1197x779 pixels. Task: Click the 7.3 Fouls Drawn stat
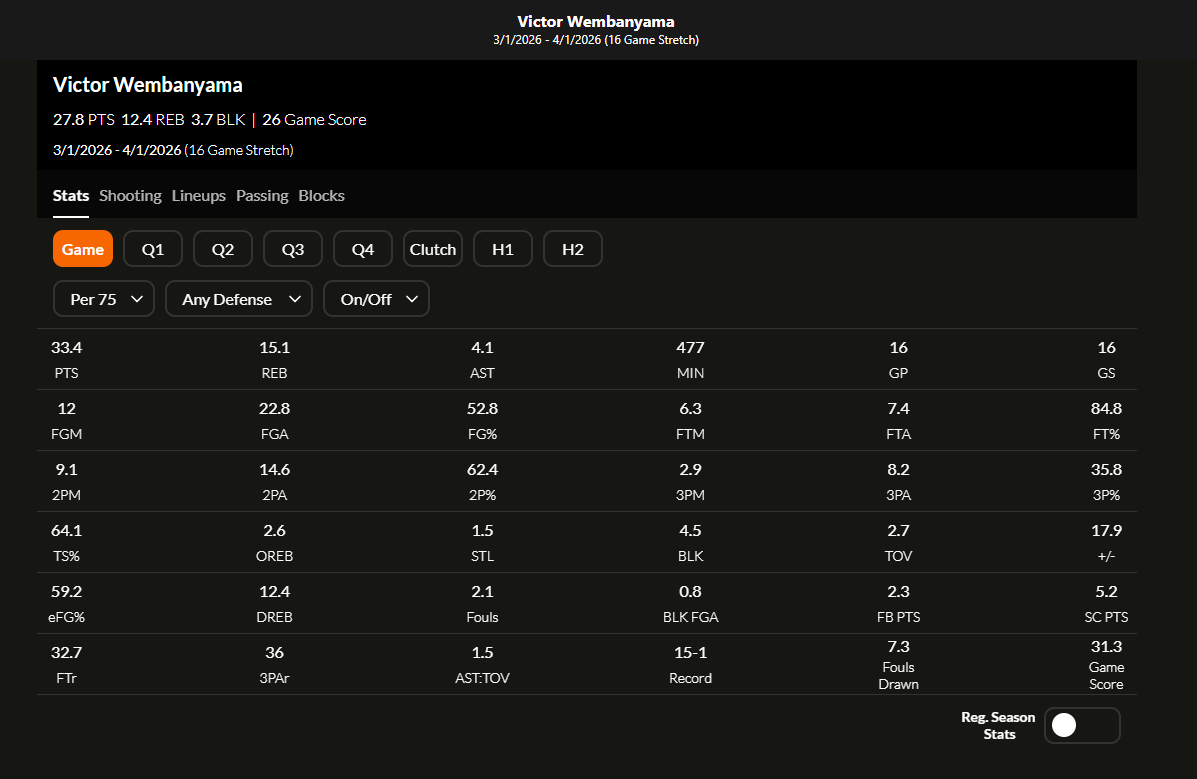[899, 665]
